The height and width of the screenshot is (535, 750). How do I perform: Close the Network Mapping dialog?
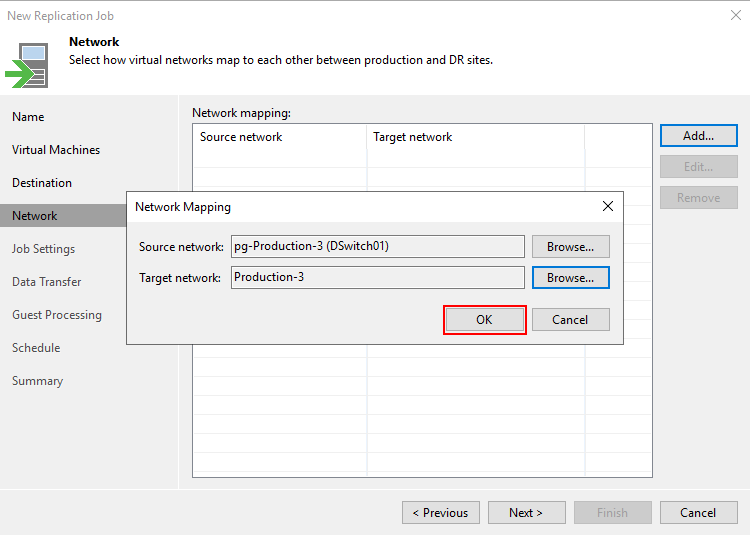pyautogui.click(x=607, y=207)
